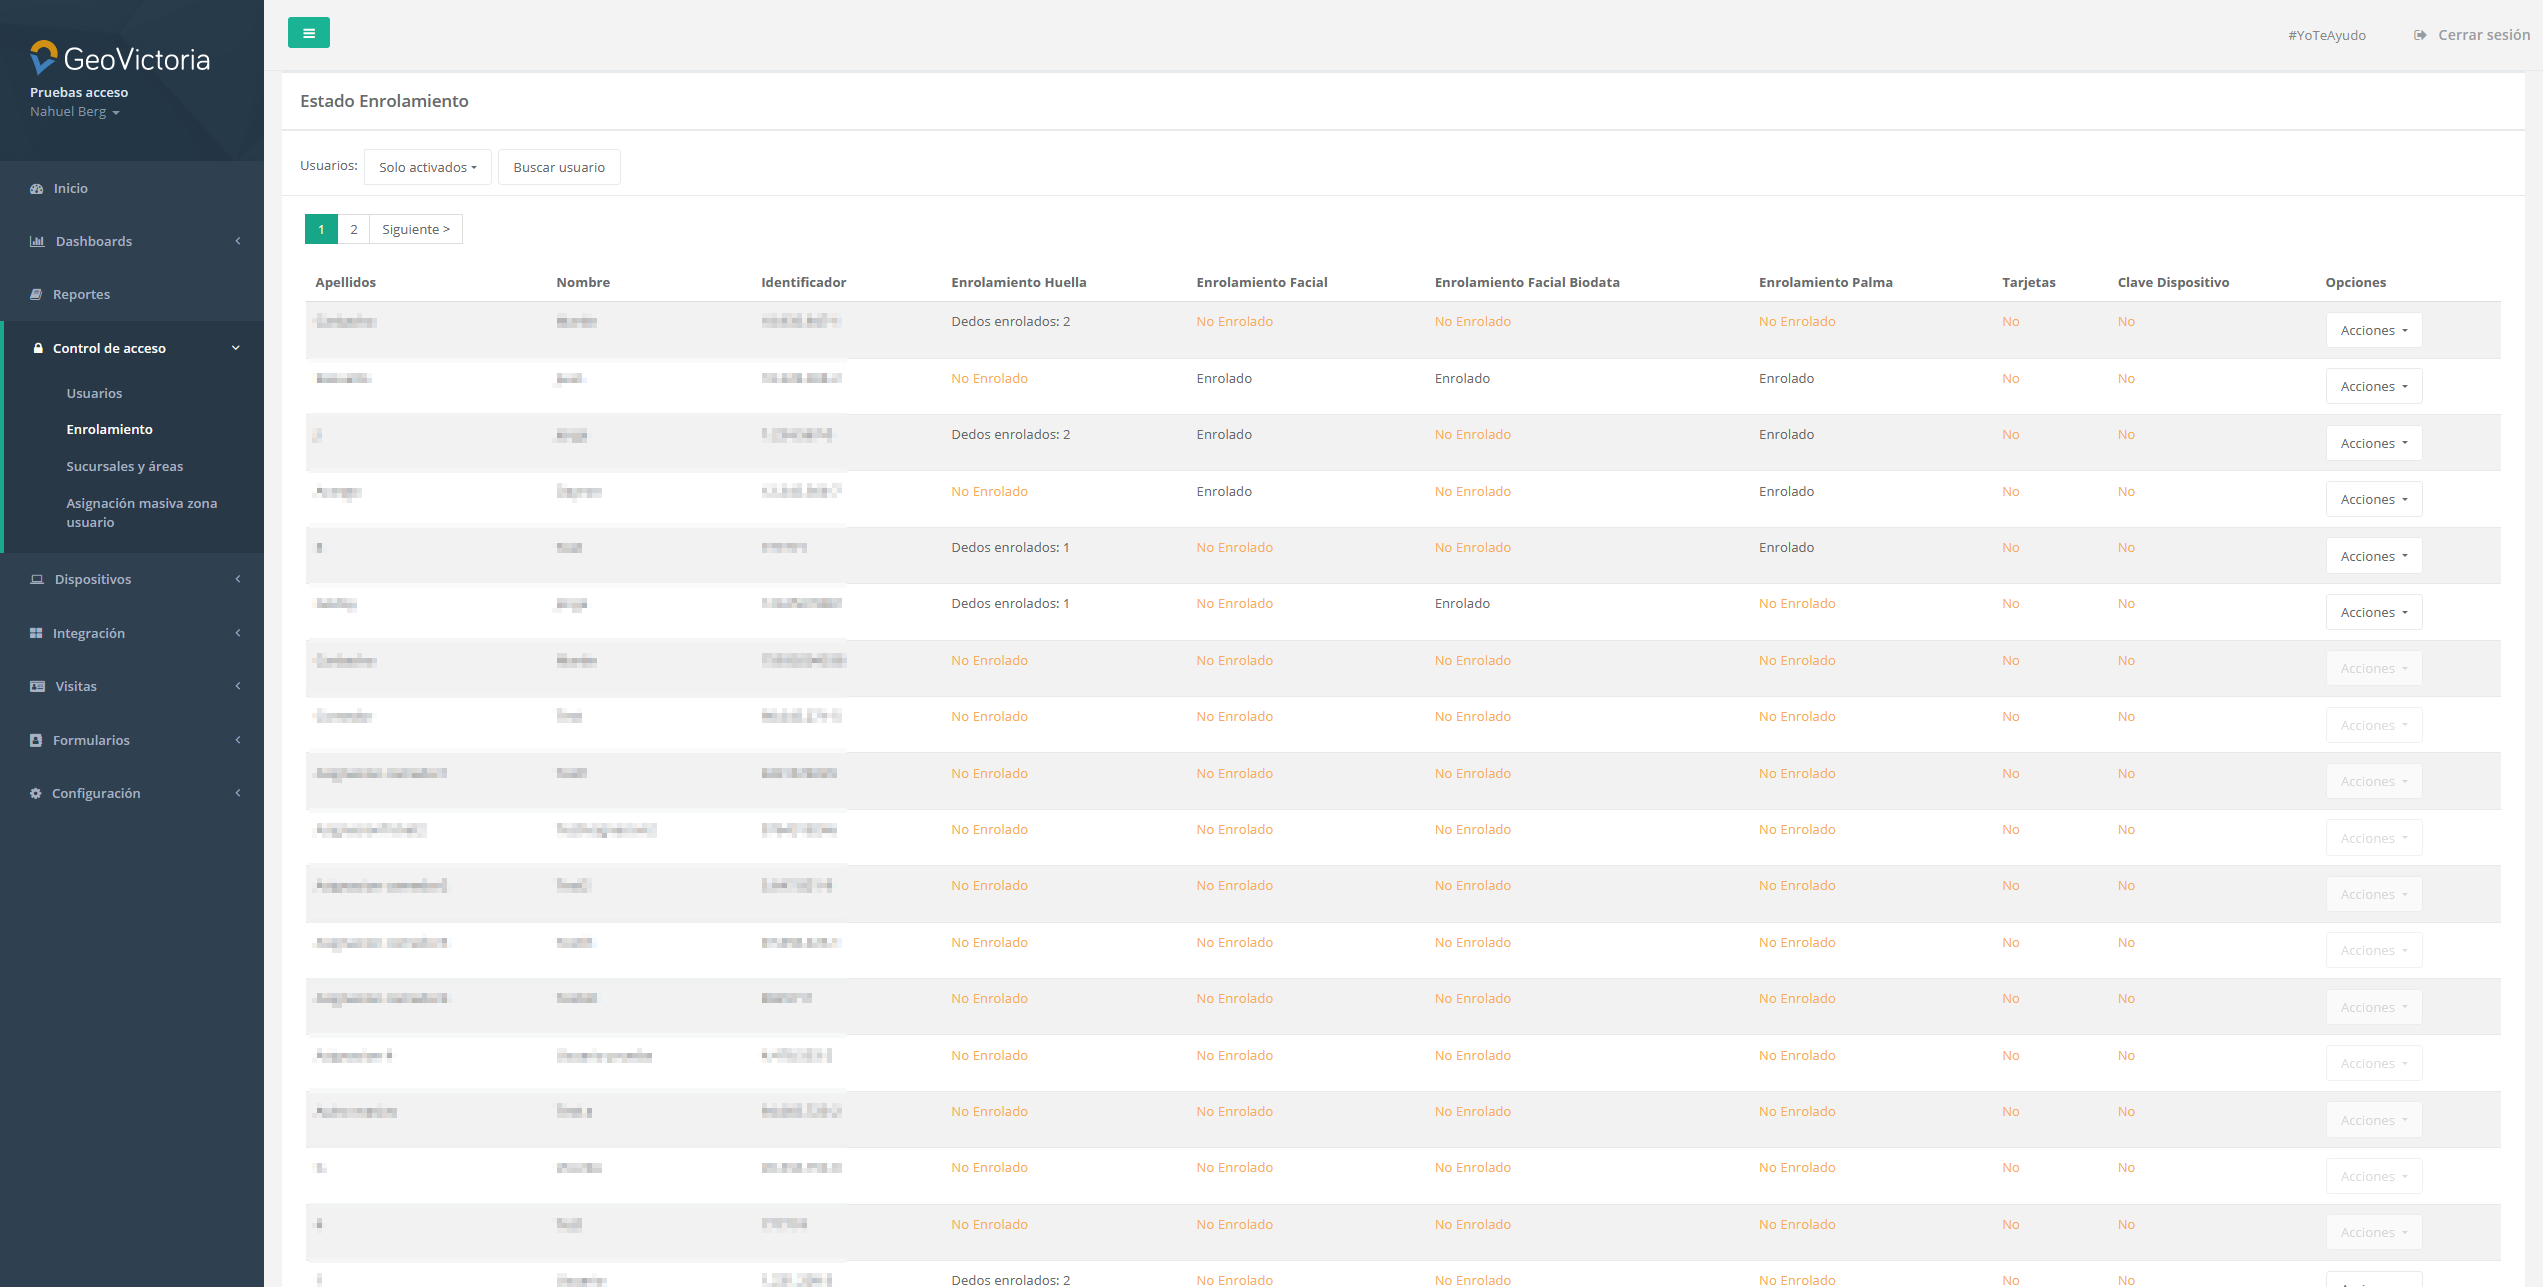Click the green hamburger menu toggle

308,33
